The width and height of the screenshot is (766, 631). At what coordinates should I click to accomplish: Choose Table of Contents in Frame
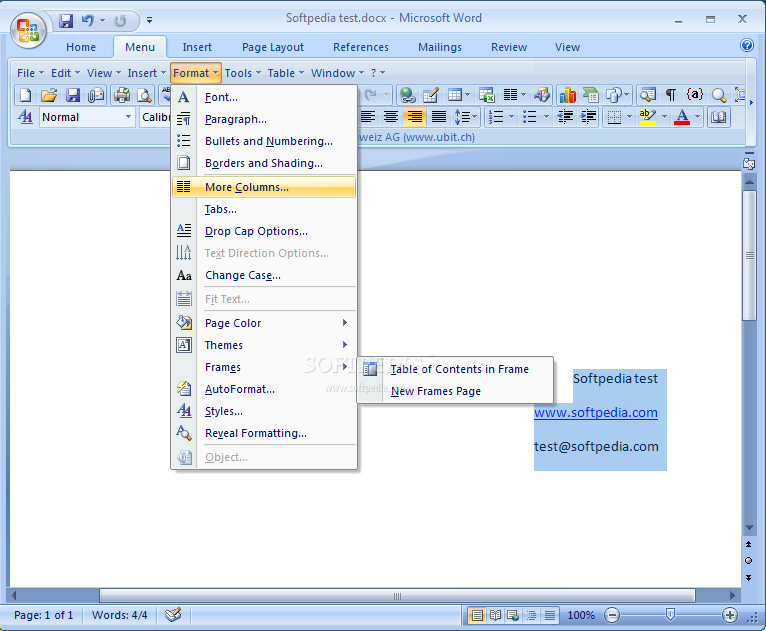point(455,369)
